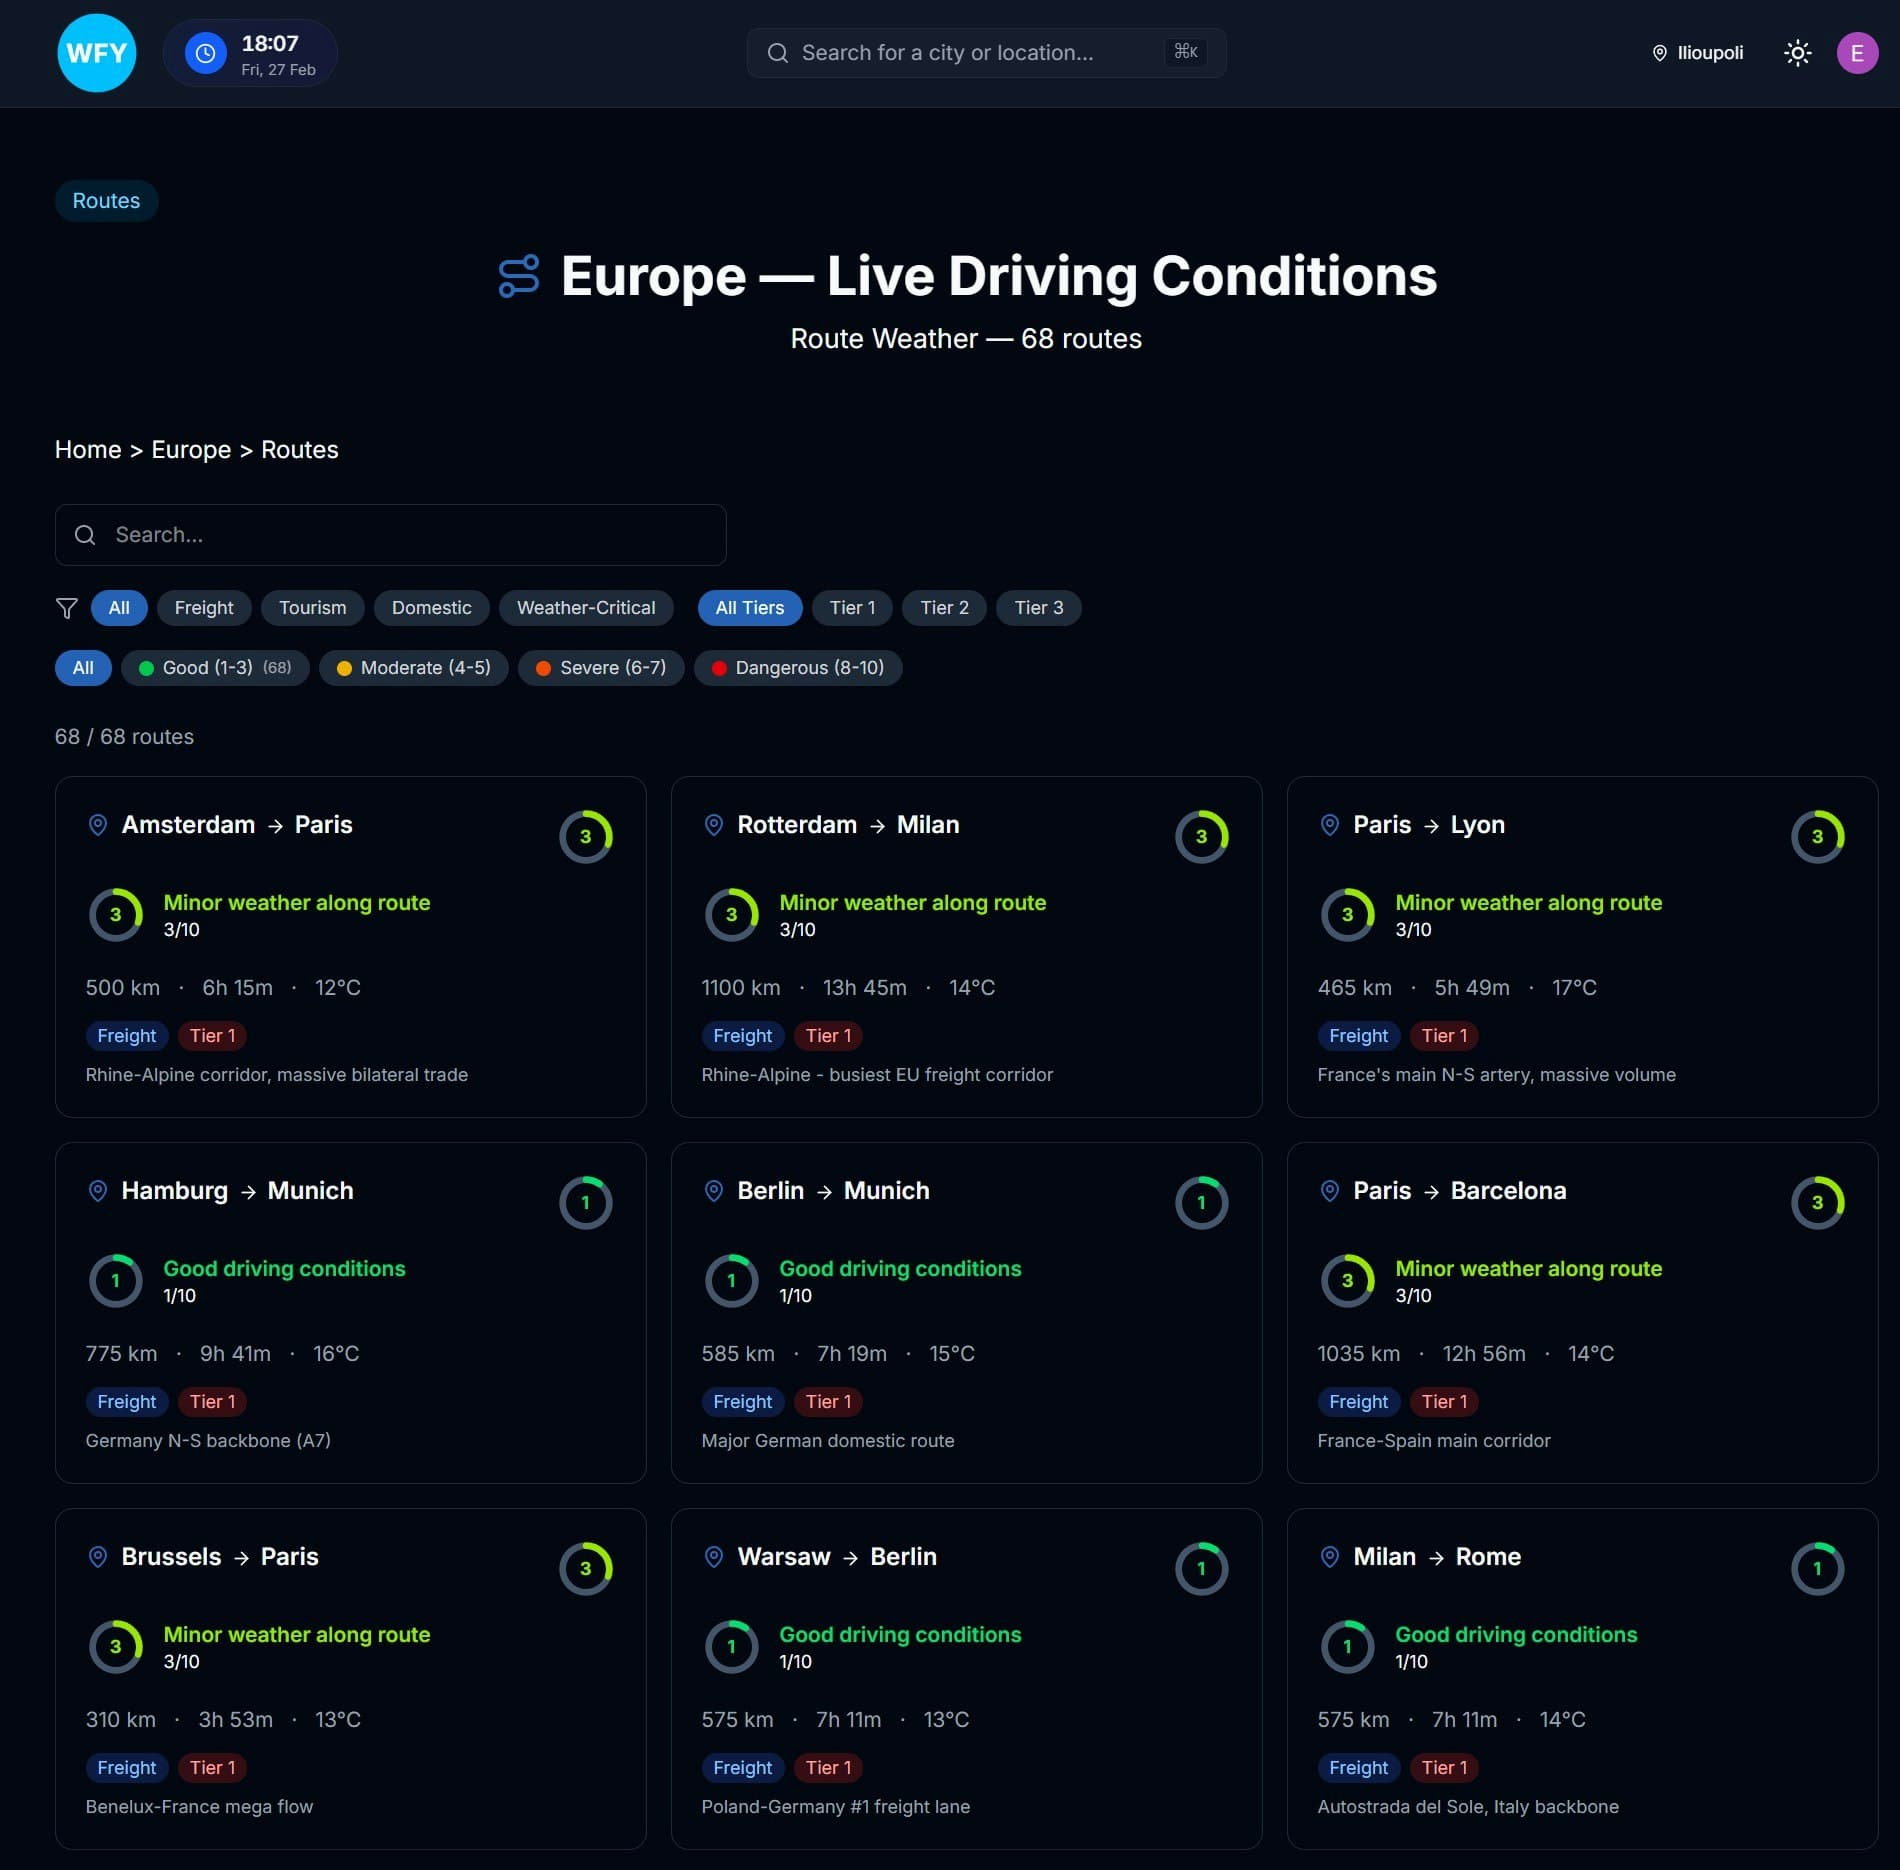The image size is (1900, 1870).
Task: Click the clock icon in header
Action: click(205, 53)
